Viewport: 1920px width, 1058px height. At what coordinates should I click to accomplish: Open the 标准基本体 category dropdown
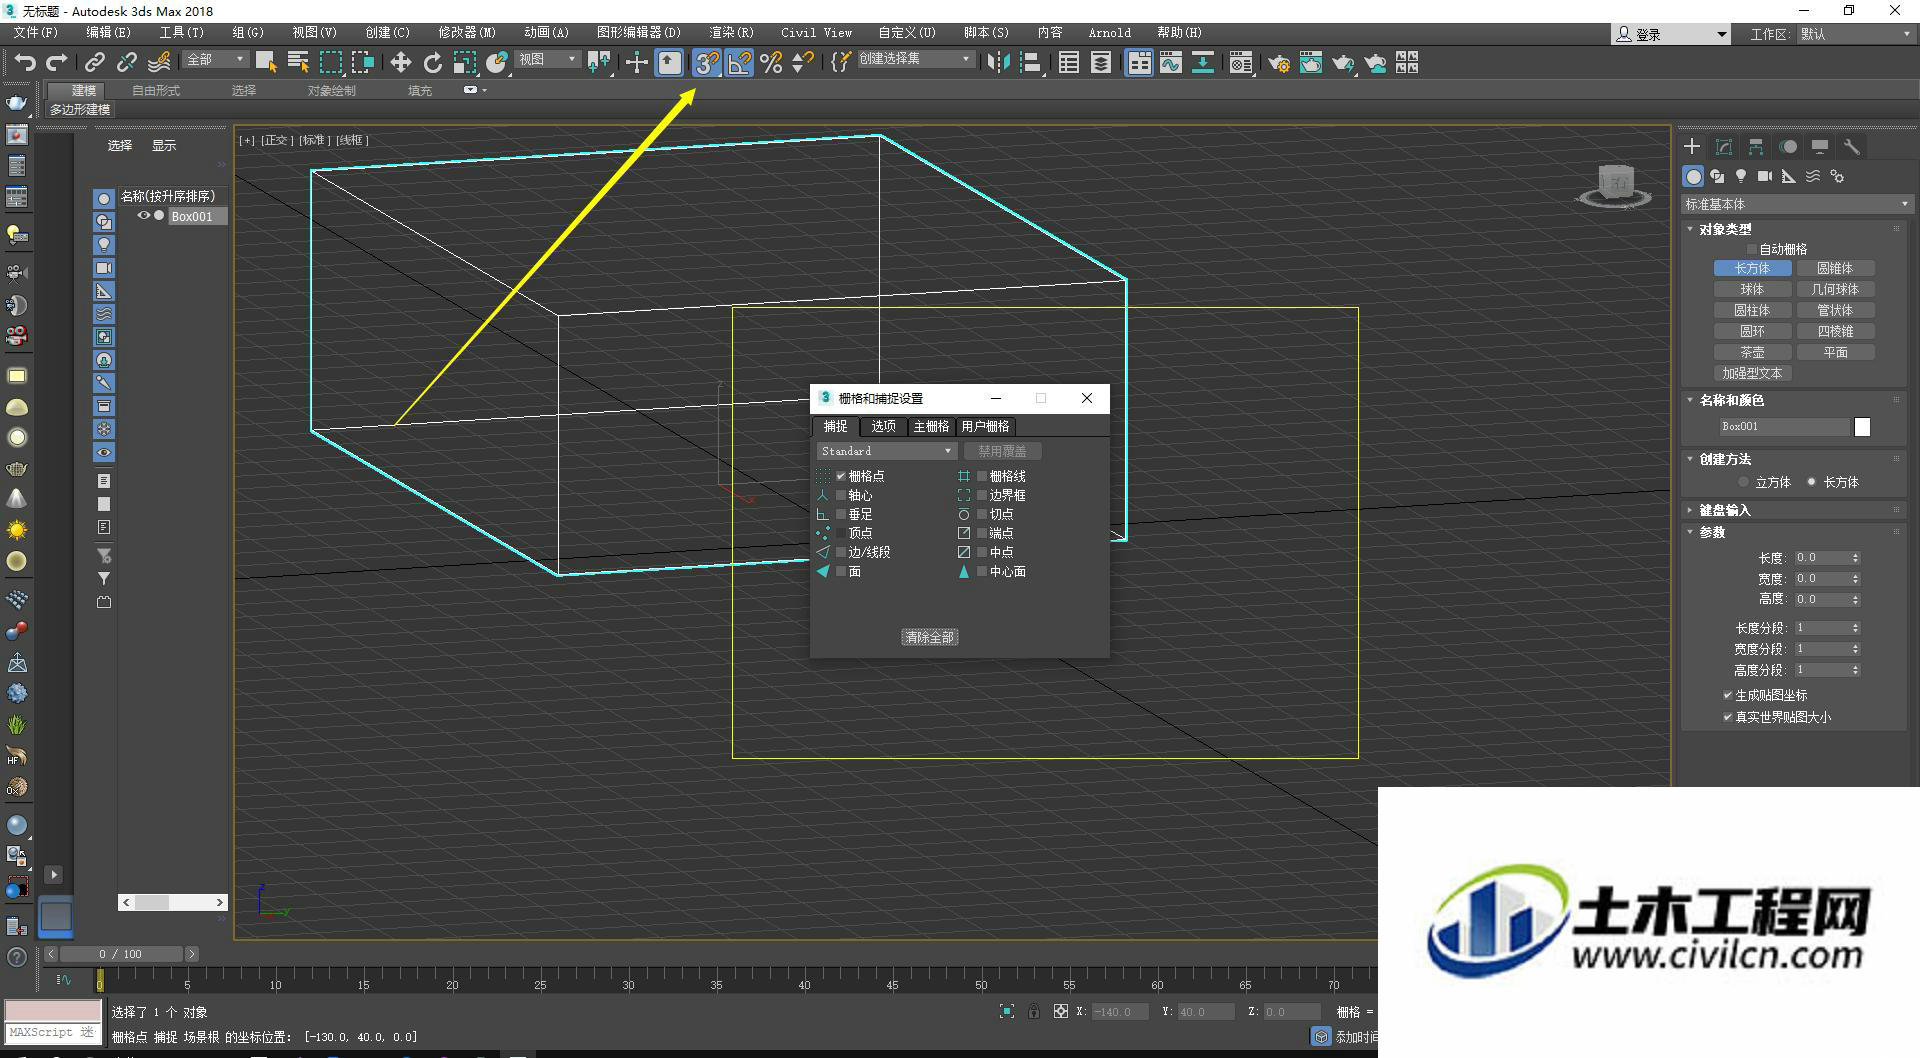tap(1796, 204)
